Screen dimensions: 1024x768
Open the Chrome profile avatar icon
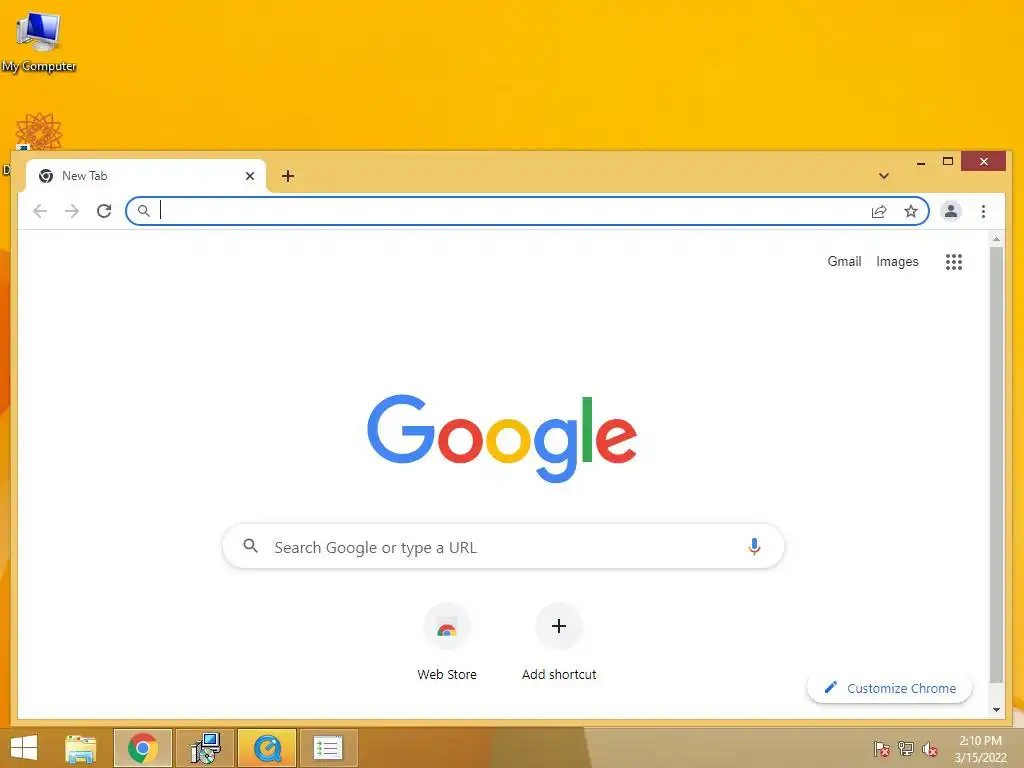coord(951,211)
